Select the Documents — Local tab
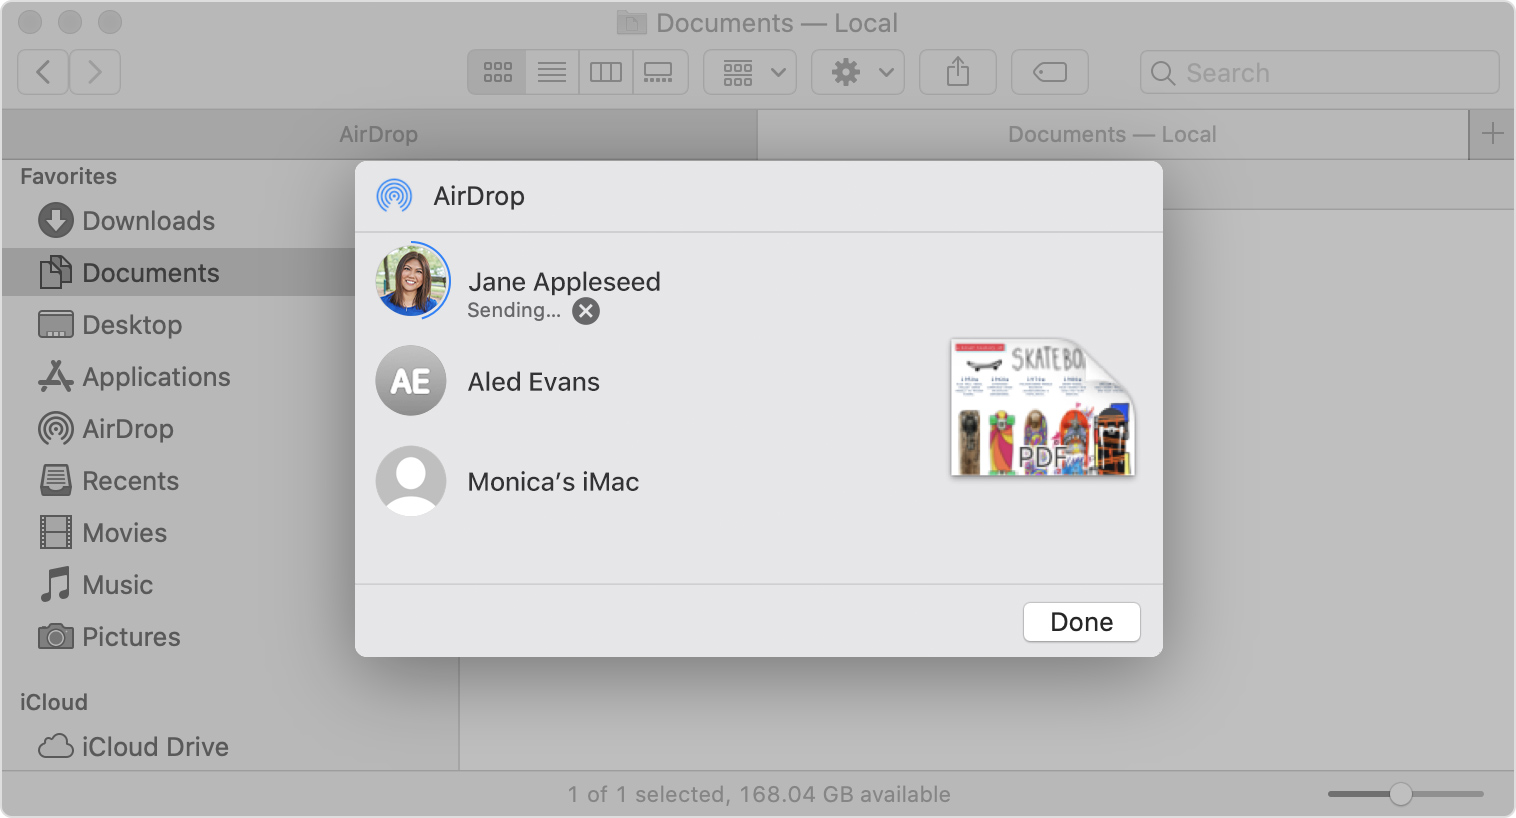 (x=1111, y=134)
